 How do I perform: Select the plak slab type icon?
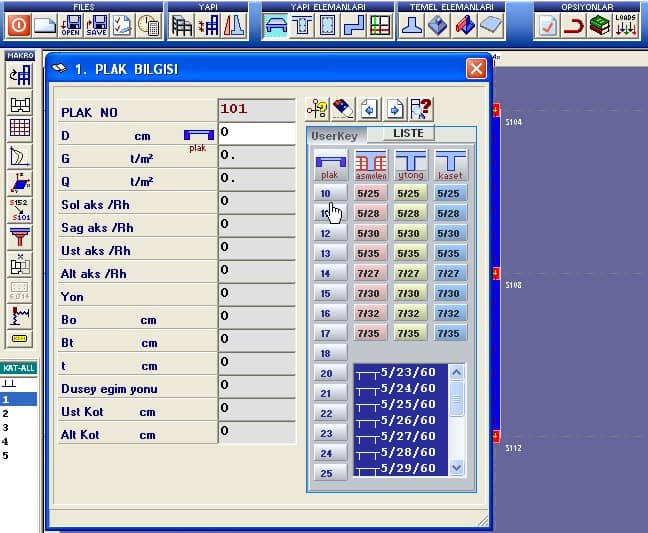coord(330,164)
